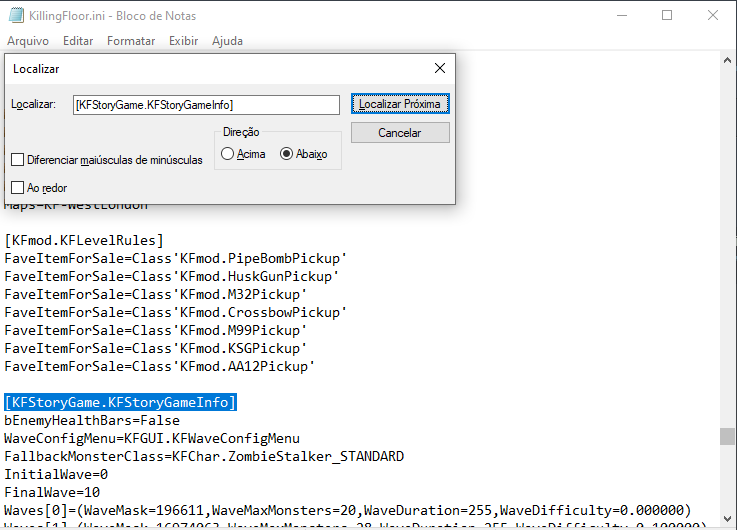Open the Ajuda menu
The width and height of the screenshot is (737, 530).
tap(227, 41)
